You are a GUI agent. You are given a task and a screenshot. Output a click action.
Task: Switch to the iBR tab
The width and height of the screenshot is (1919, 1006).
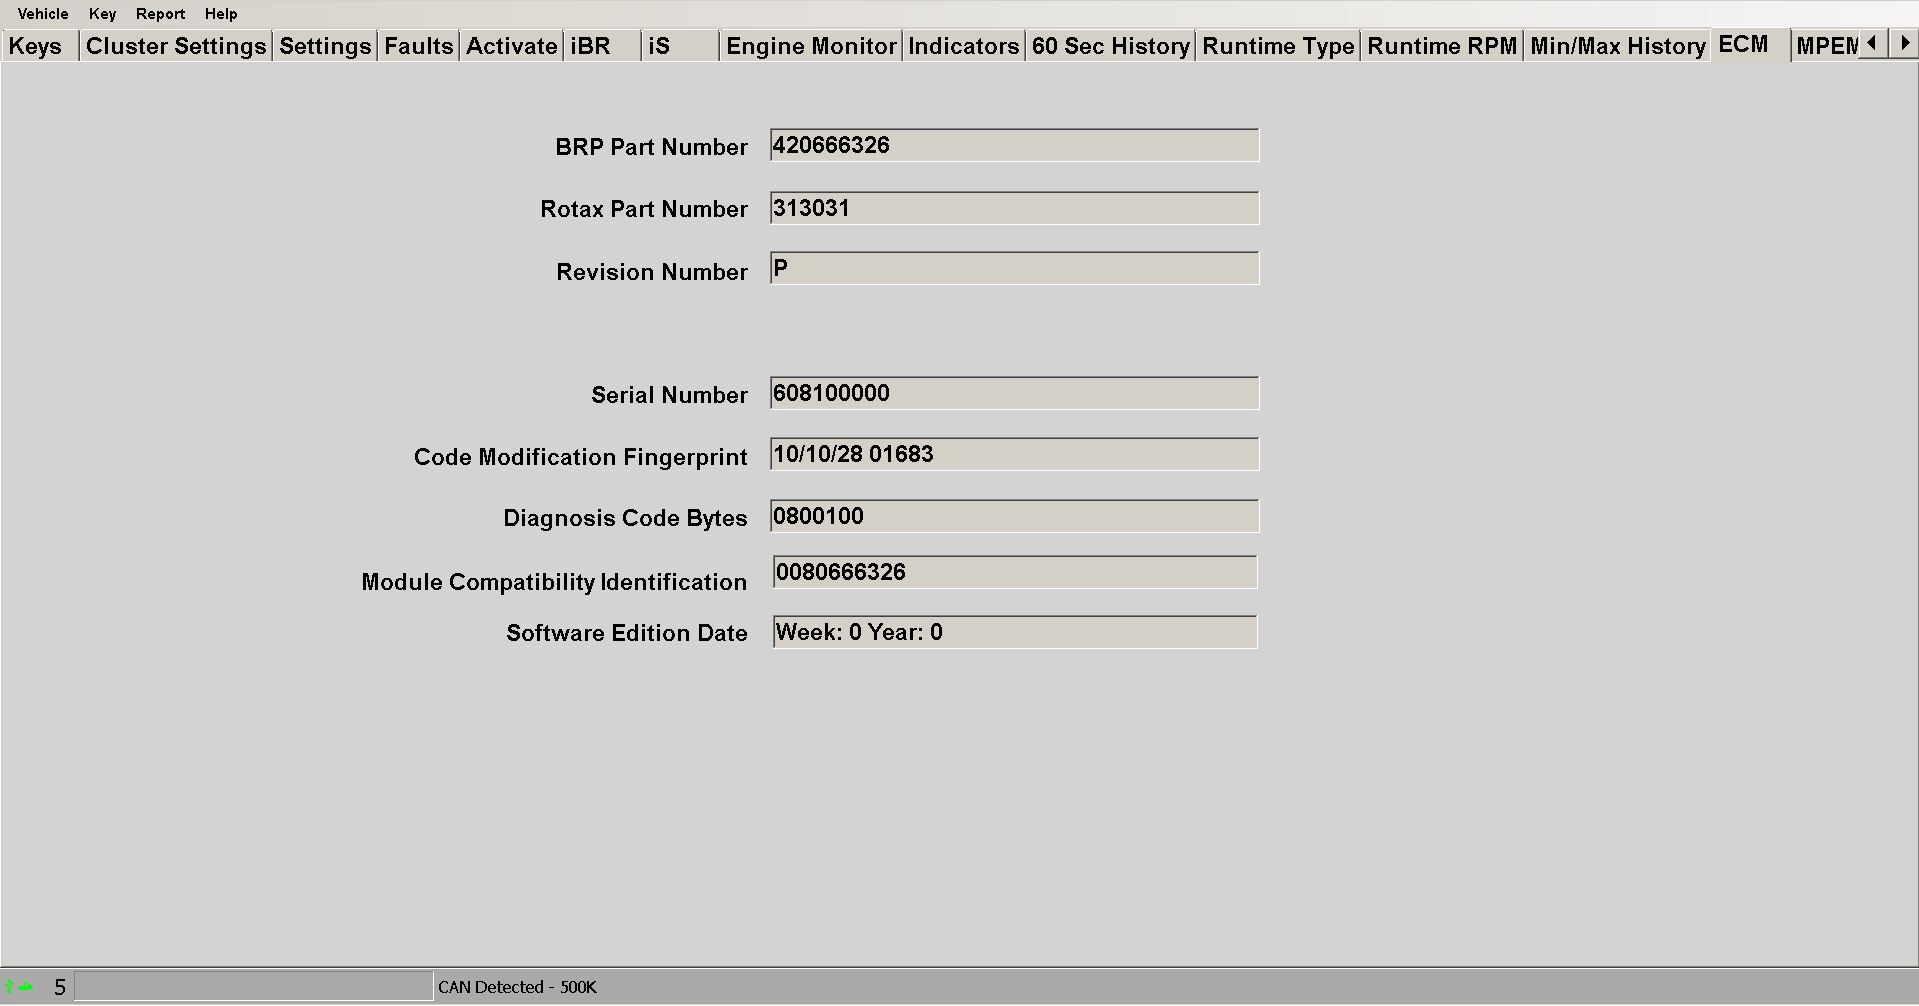click(x=603, y=46)
